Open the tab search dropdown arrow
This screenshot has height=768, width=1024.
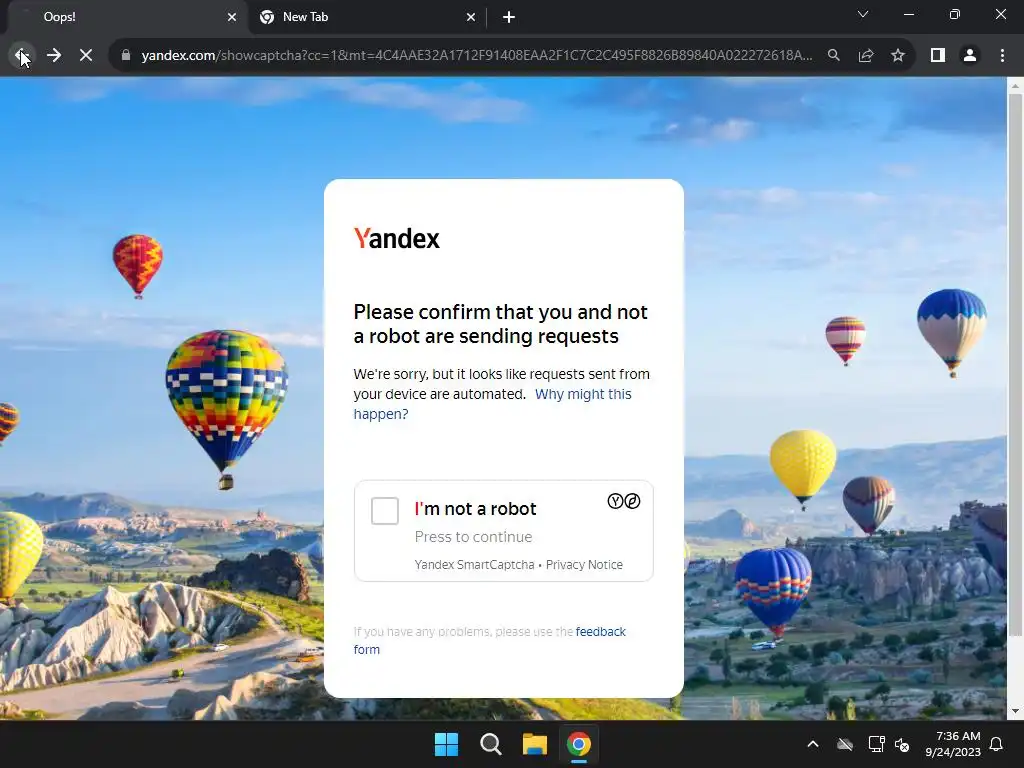pyautogui.click(x=863, y=14)
